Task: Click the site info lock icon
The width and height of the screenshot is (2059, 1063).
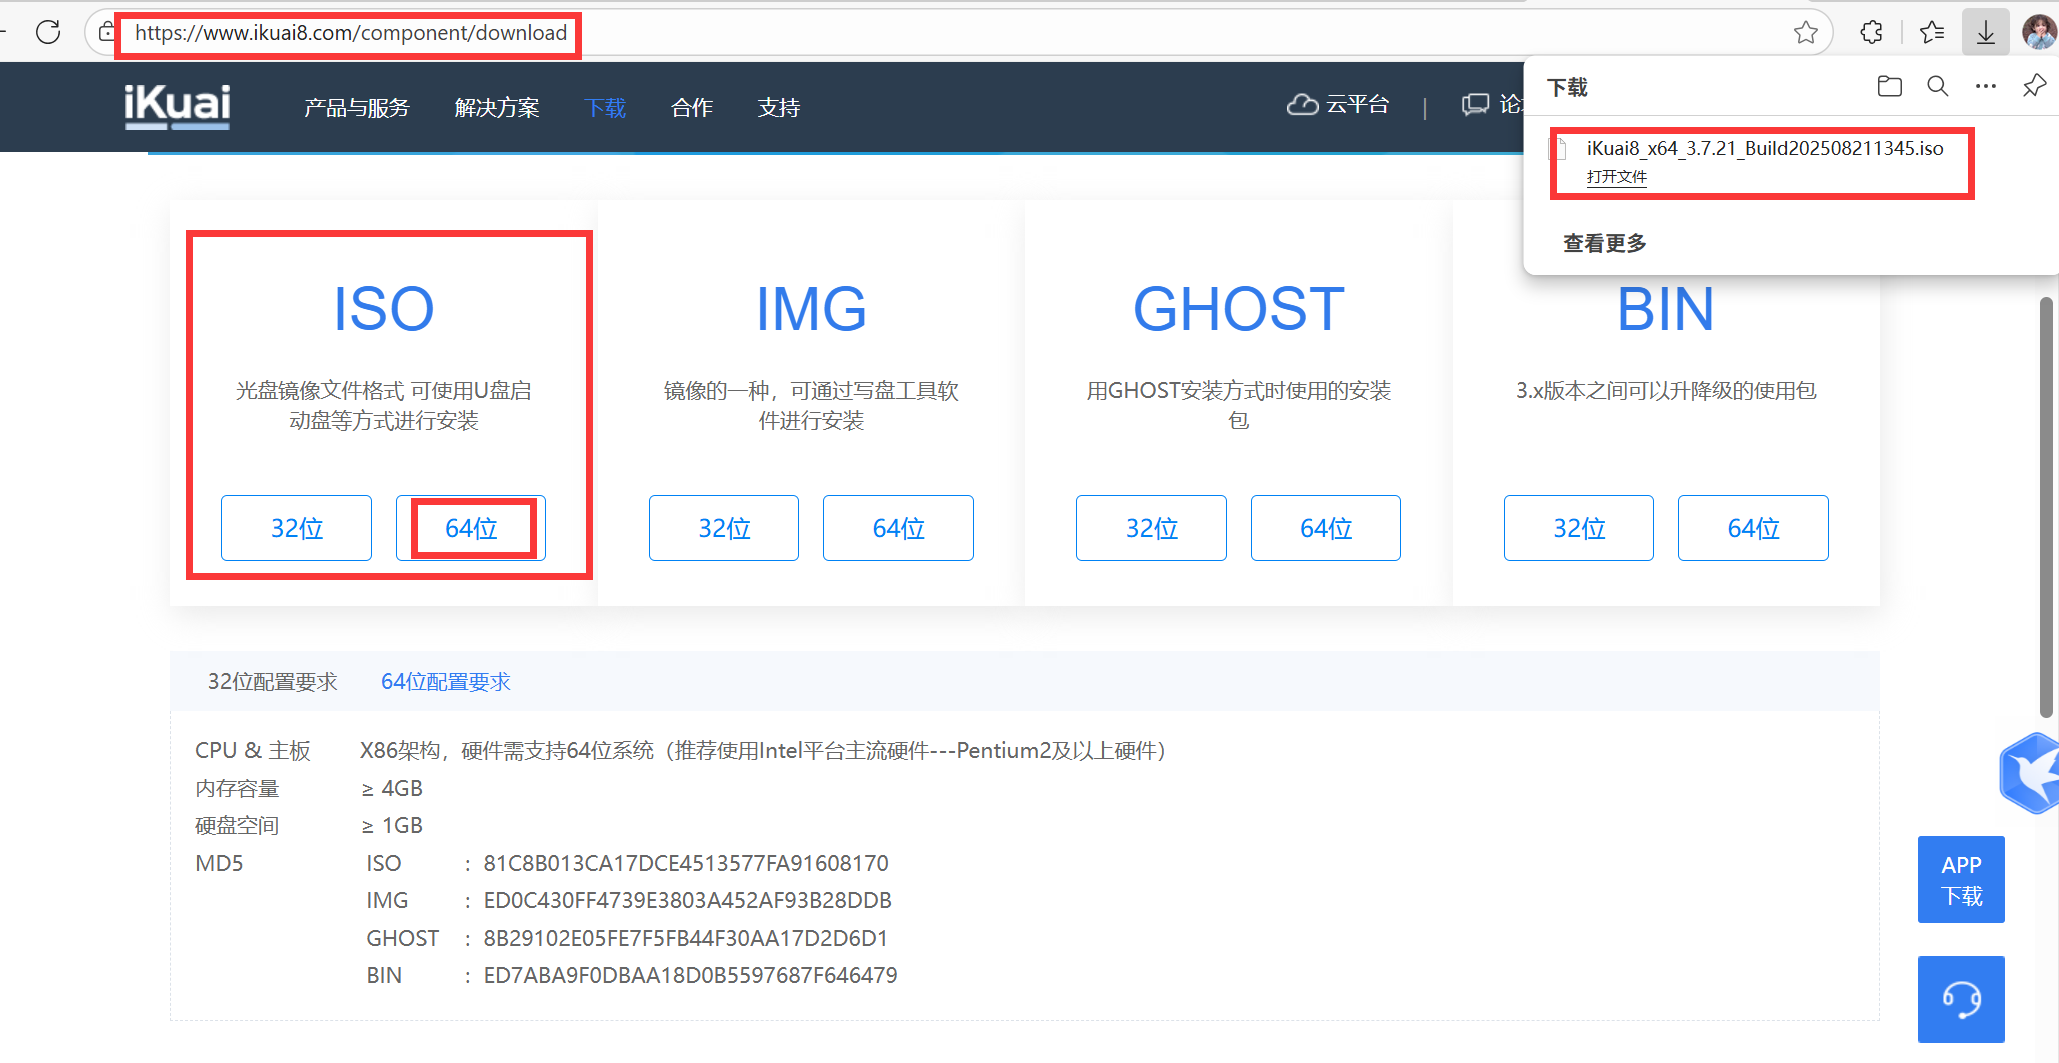Action: coord(106,32)
